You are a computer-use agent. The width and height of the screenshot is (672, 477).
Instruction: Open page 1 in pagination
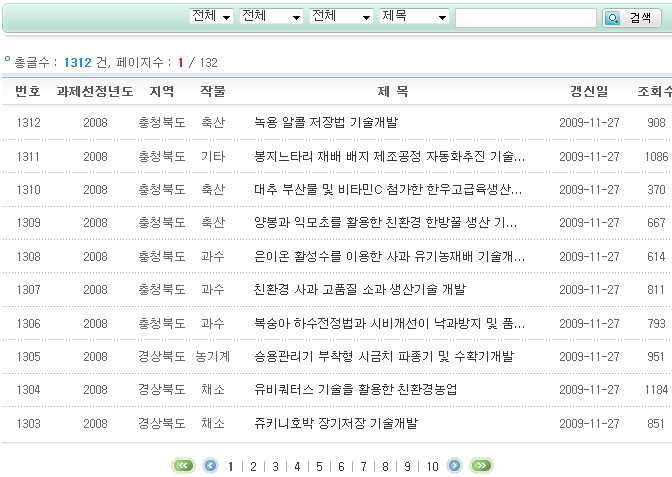pyautogui.click(x=231, y=466)
